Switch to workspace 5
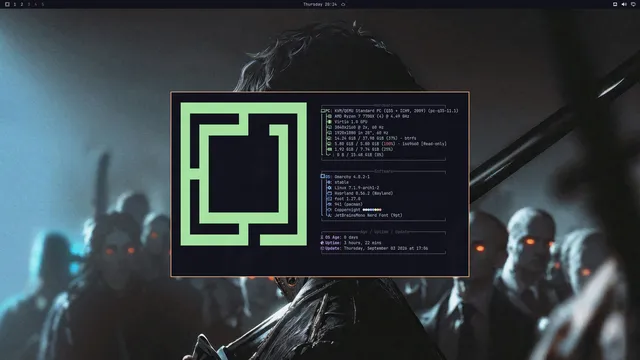This screenshot has height=360, width=640. click(42, 4)
